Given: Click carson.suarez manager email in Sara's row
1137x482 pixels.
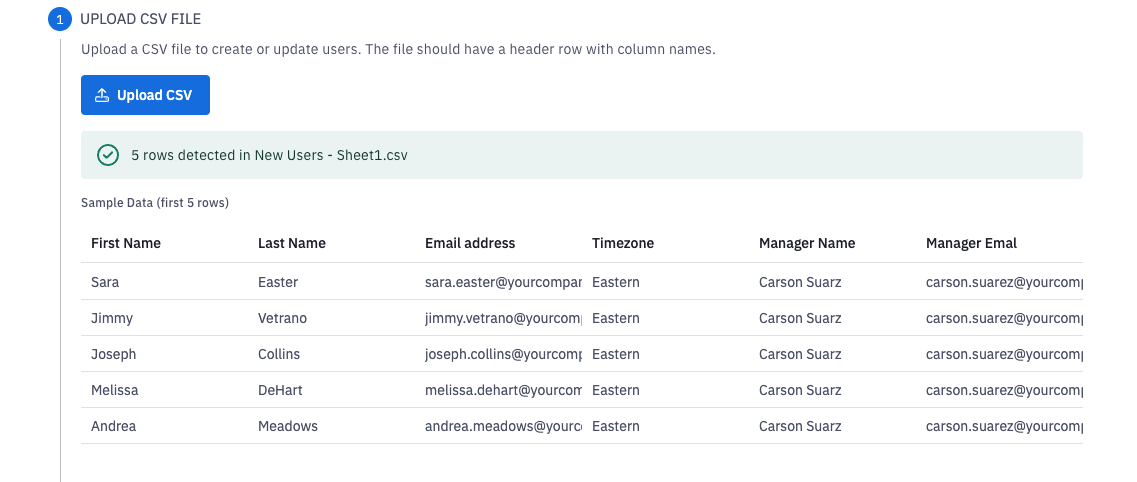Looking at the screenshot, I should [1004, 282].
